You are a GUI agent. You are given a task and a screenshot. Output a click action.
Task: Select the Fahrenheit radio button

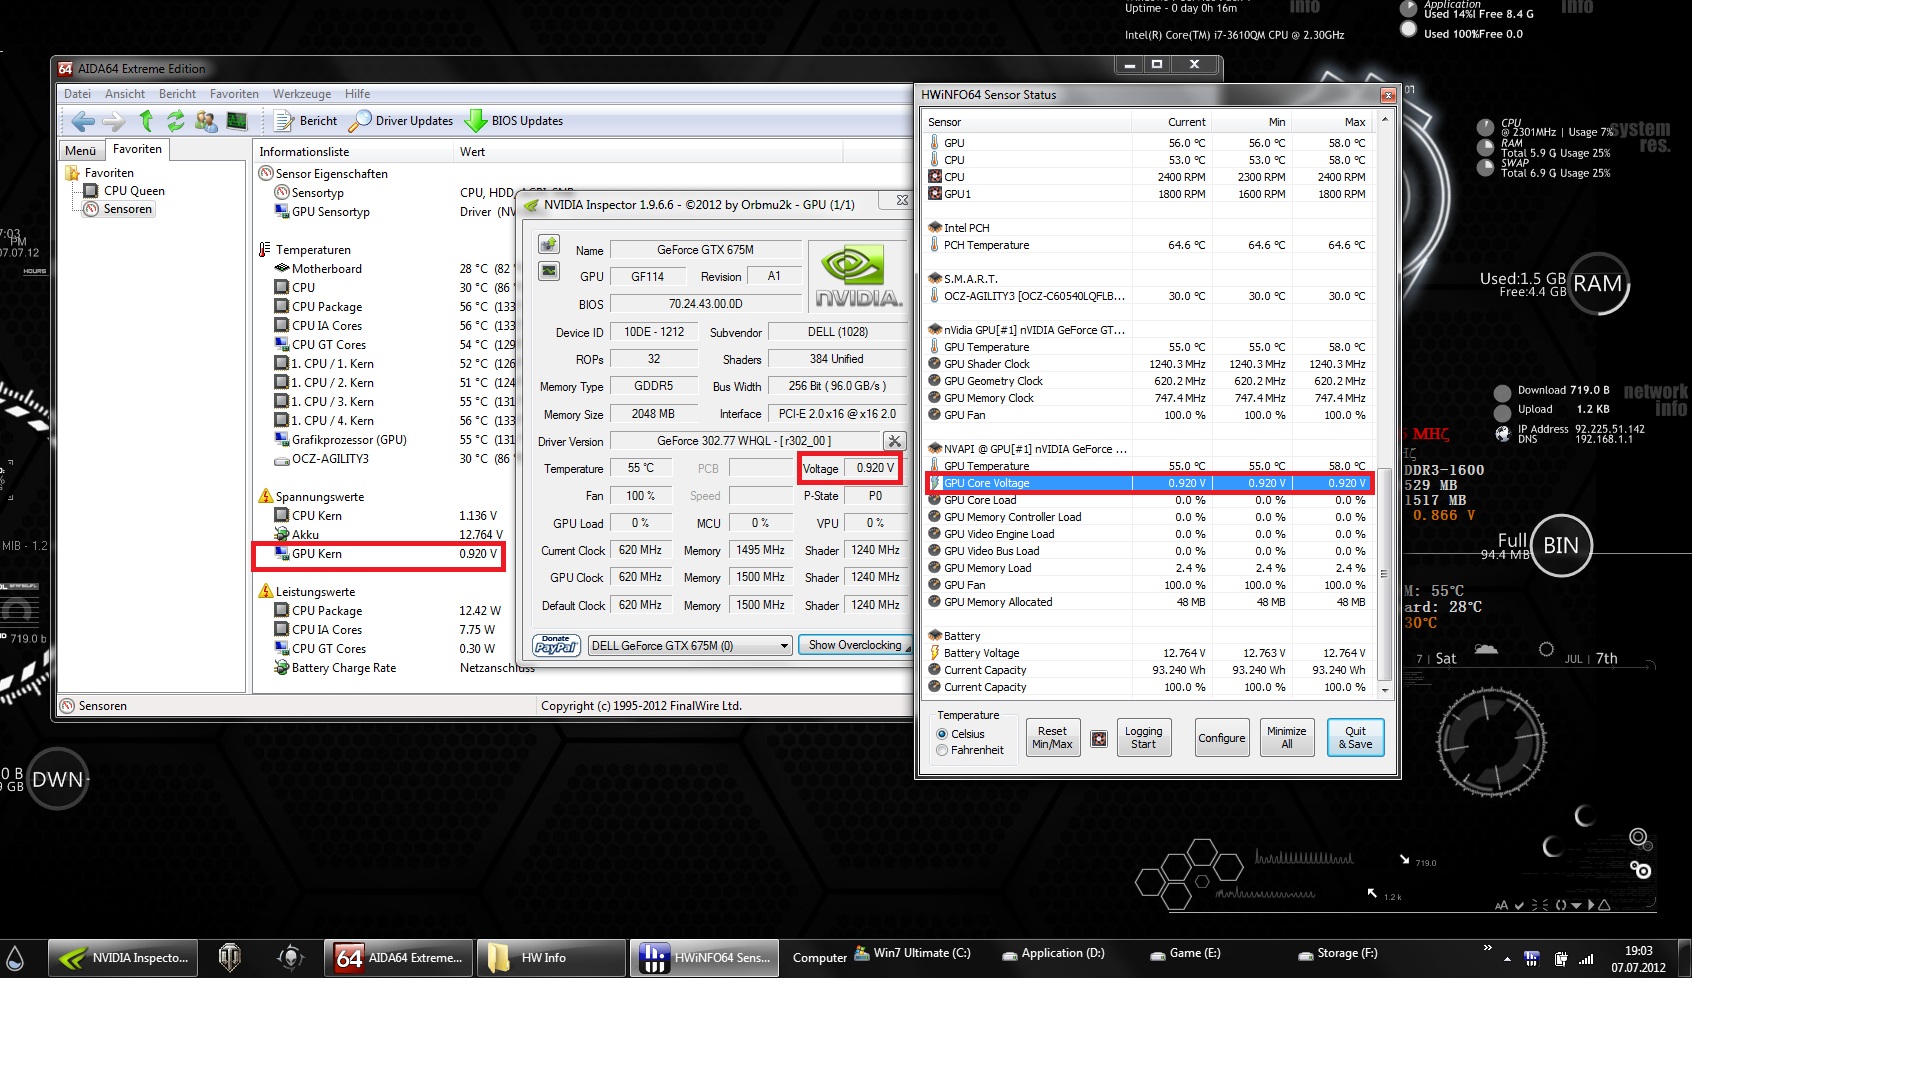[x=942, y=750]
